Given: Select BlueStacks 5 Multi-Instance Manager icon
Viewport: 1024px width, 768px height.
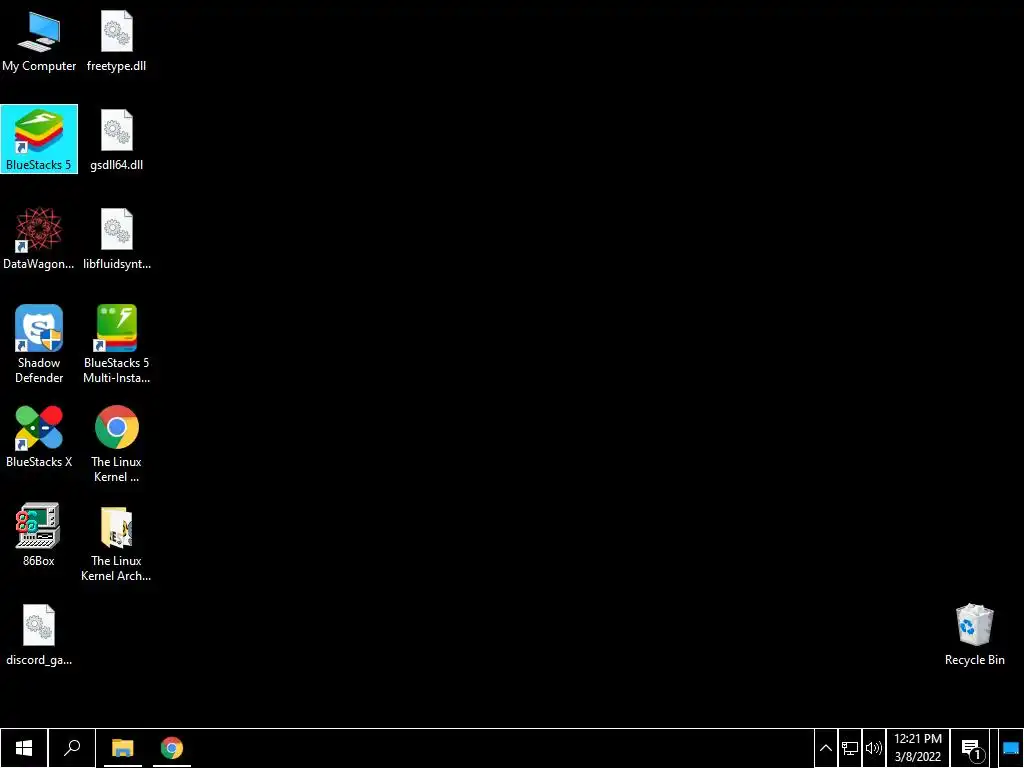Looking at the screenshot, I should tap(116, 344).
